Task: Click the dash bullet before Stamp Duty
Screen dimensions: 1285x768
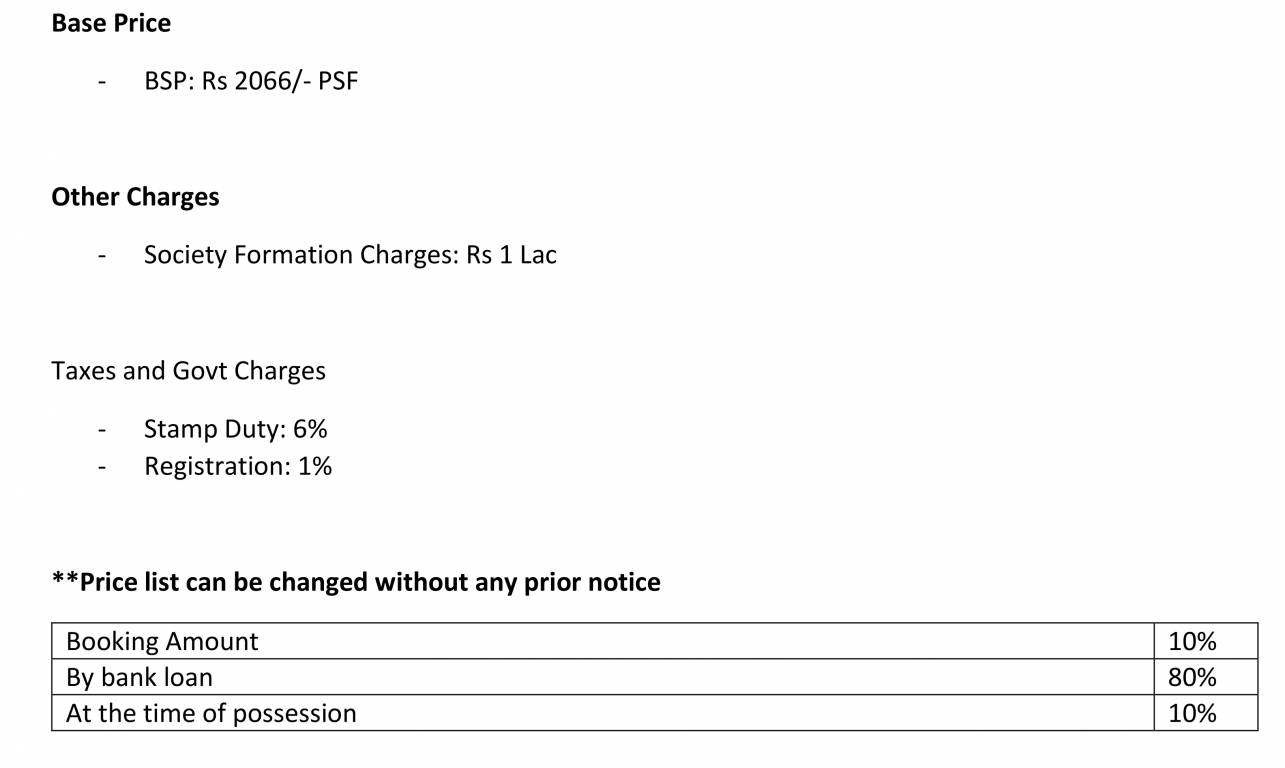Action: point(102,431)
